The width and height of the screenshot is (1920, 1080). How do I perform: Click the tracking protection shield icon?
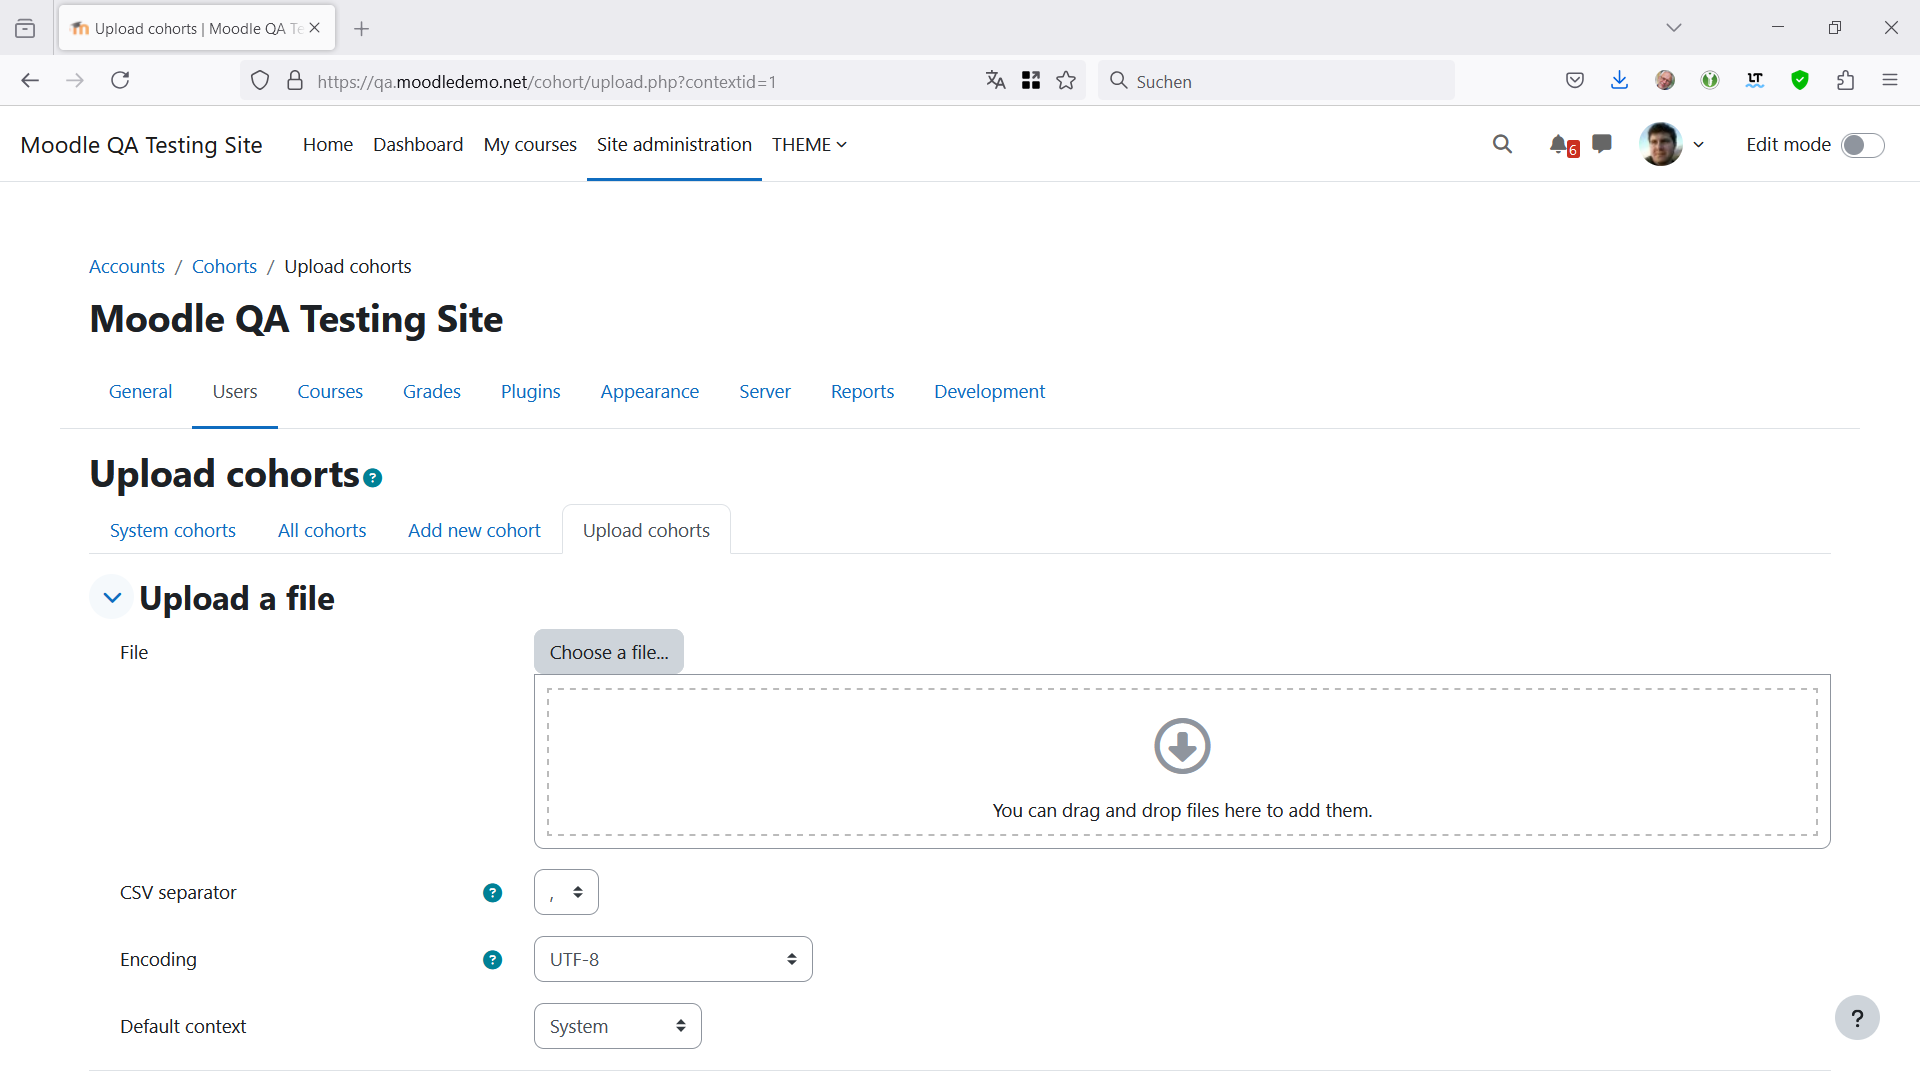pos(260,81)
